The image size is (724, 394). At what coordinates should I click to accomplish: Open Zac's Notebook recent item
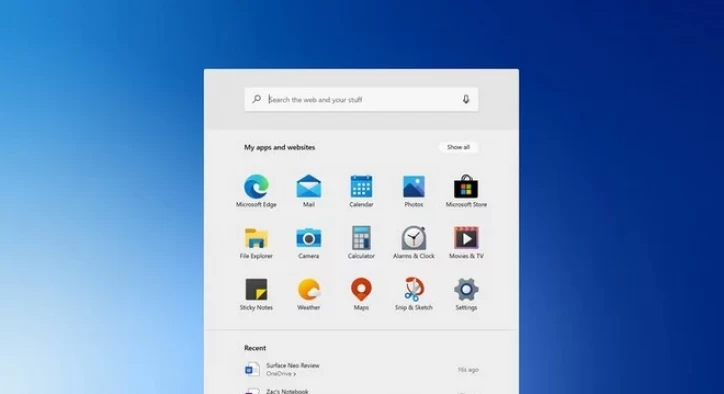pyautogui.click(x=287, y=391)
